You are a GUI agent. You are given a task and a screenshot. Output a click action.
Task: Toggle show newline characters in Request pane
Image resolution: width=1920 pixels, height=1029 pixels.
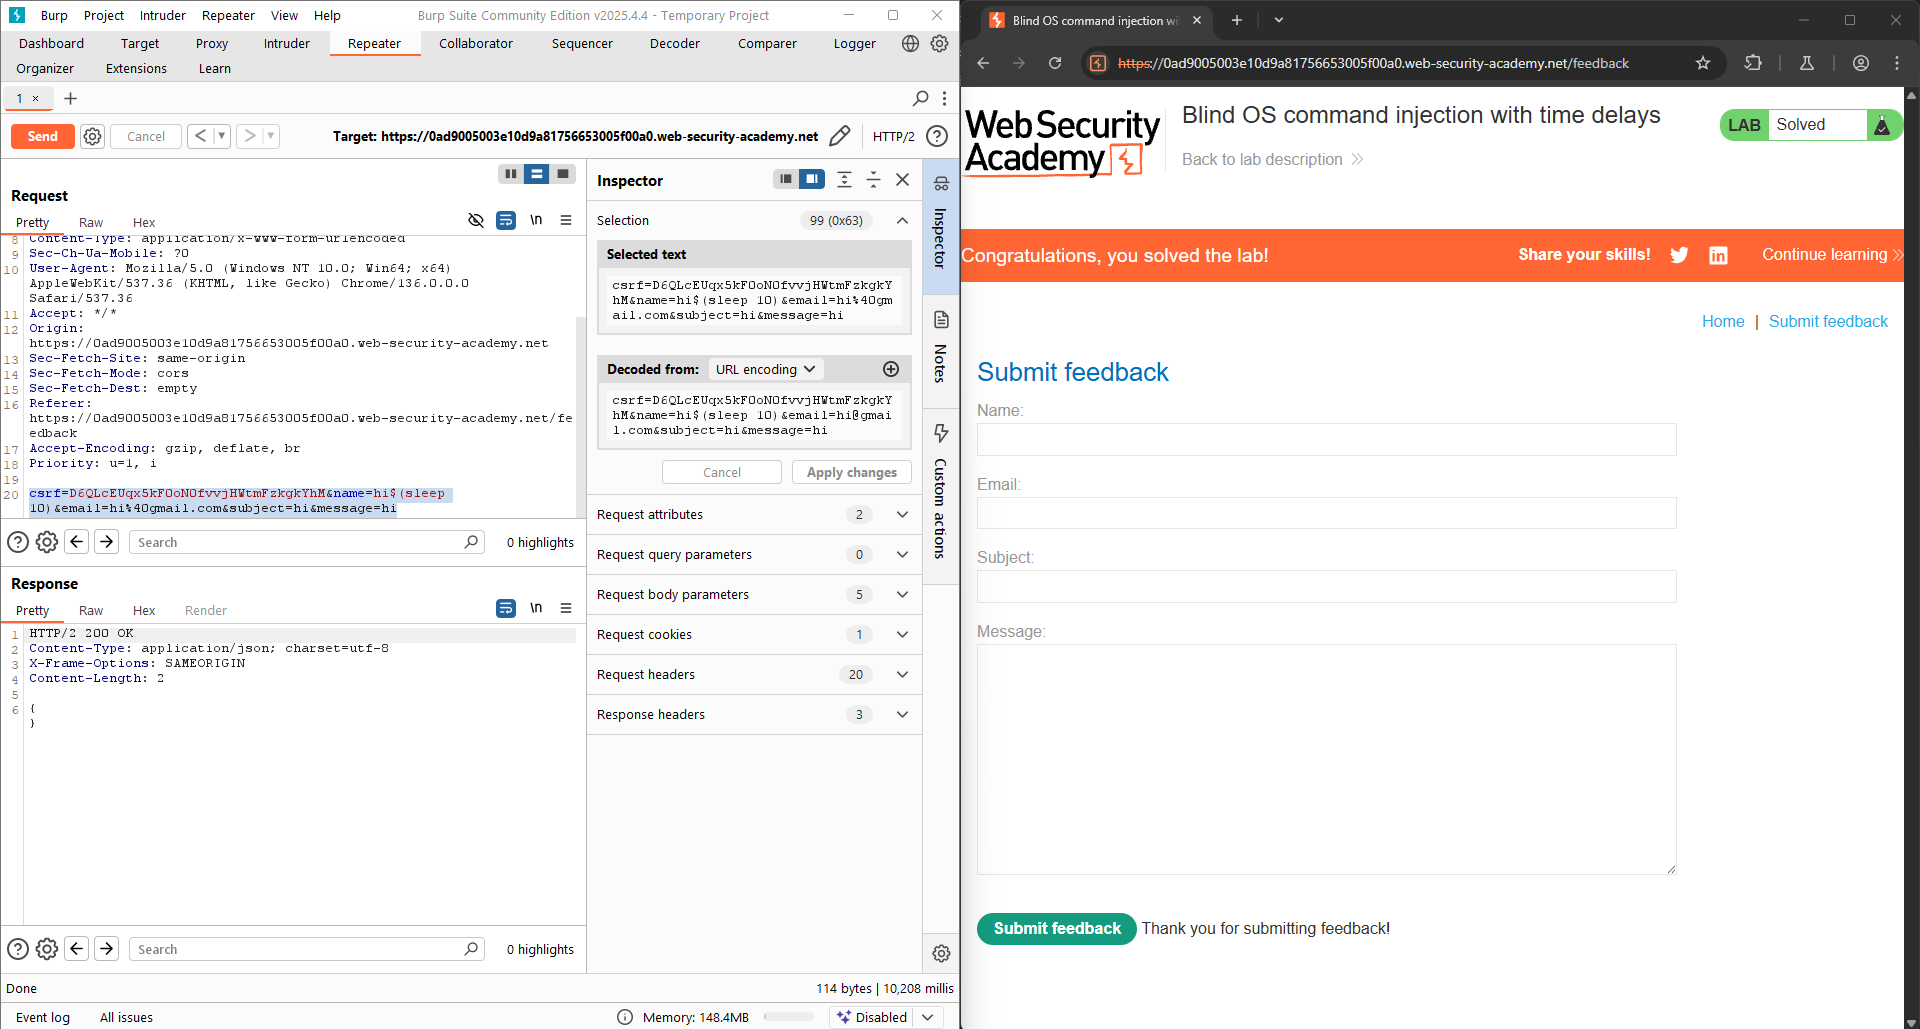536,220
